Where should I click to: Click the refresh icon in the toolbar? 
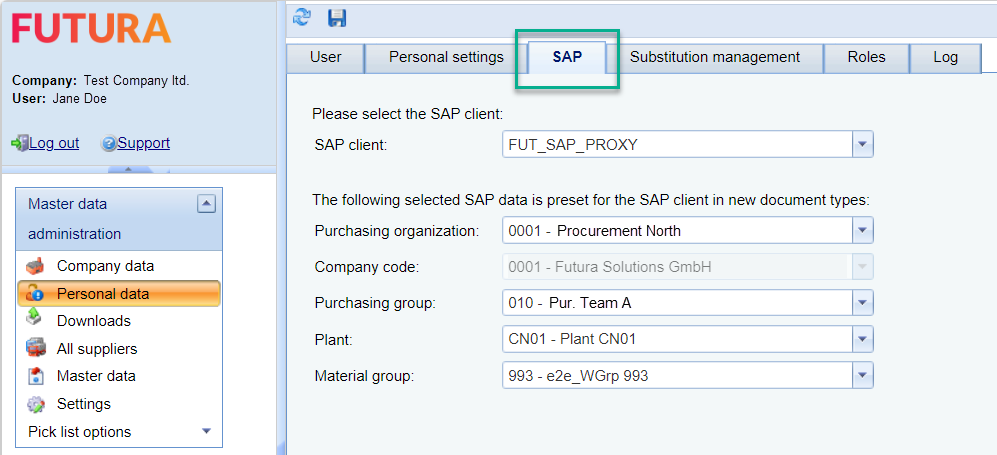pos(302,17)
